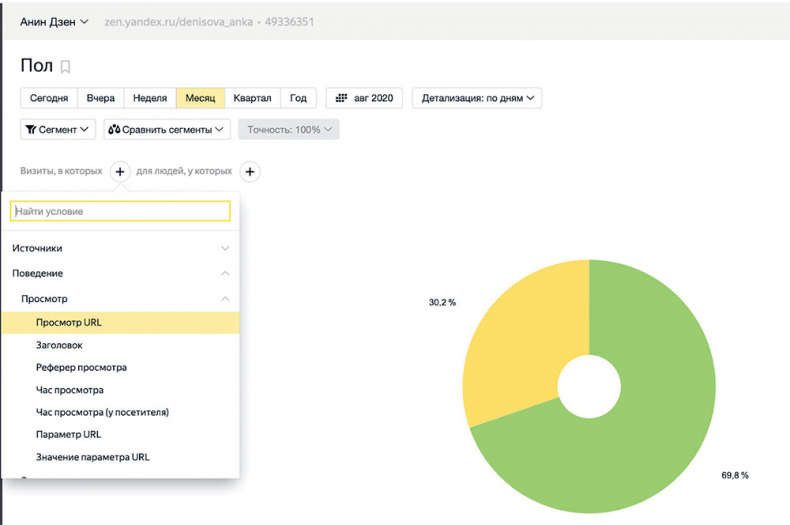Open the Анин Дзен account dropdown
The image size is (790, 525).
point(55,21)
